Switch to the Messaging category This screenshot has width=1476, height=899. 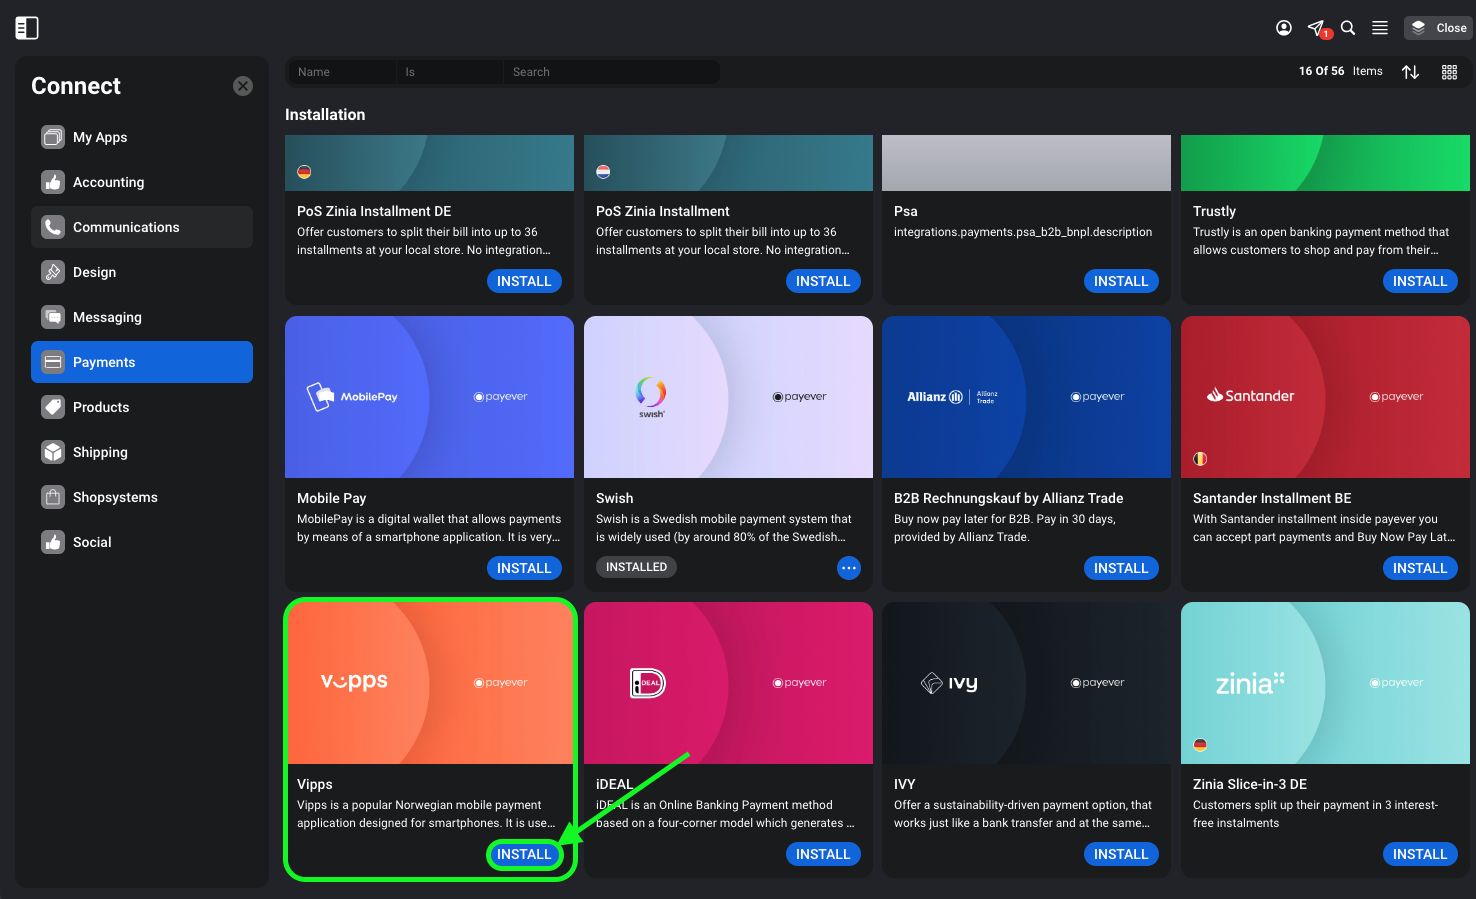[x=142, y=317]
